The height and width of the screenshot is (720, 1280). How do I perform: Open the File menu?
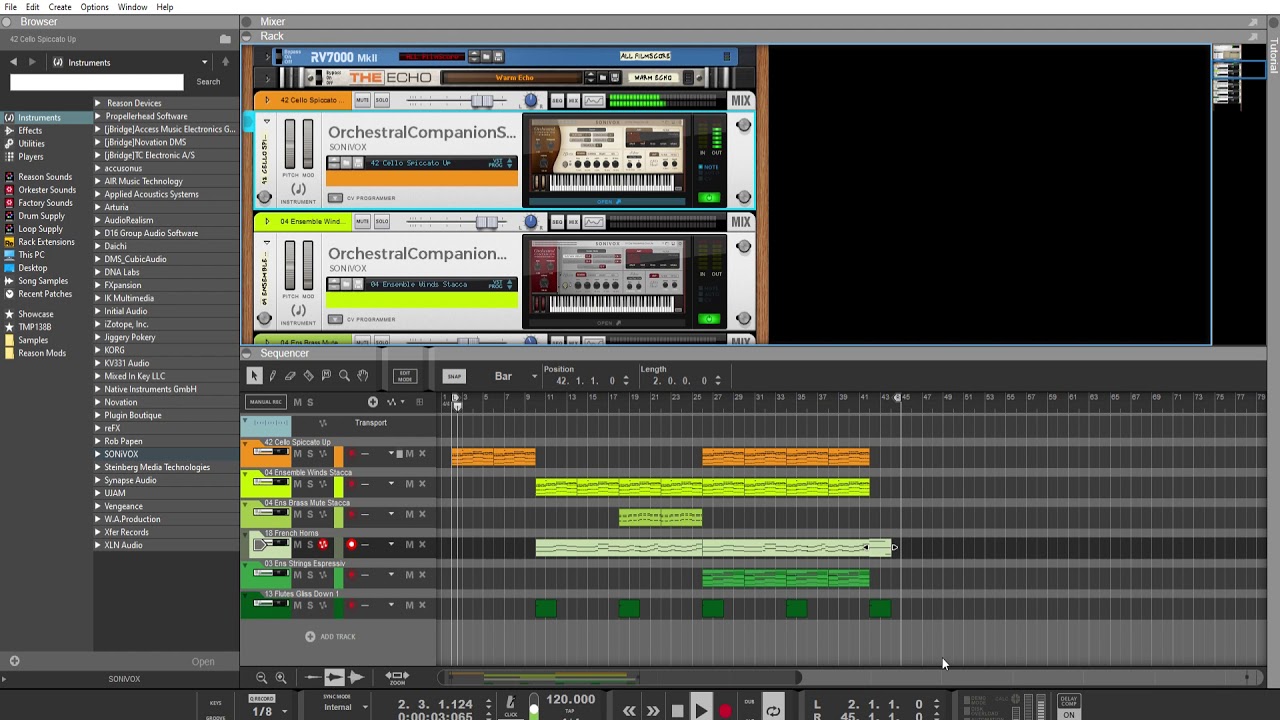pyautogui.click(x=10, y=7)
